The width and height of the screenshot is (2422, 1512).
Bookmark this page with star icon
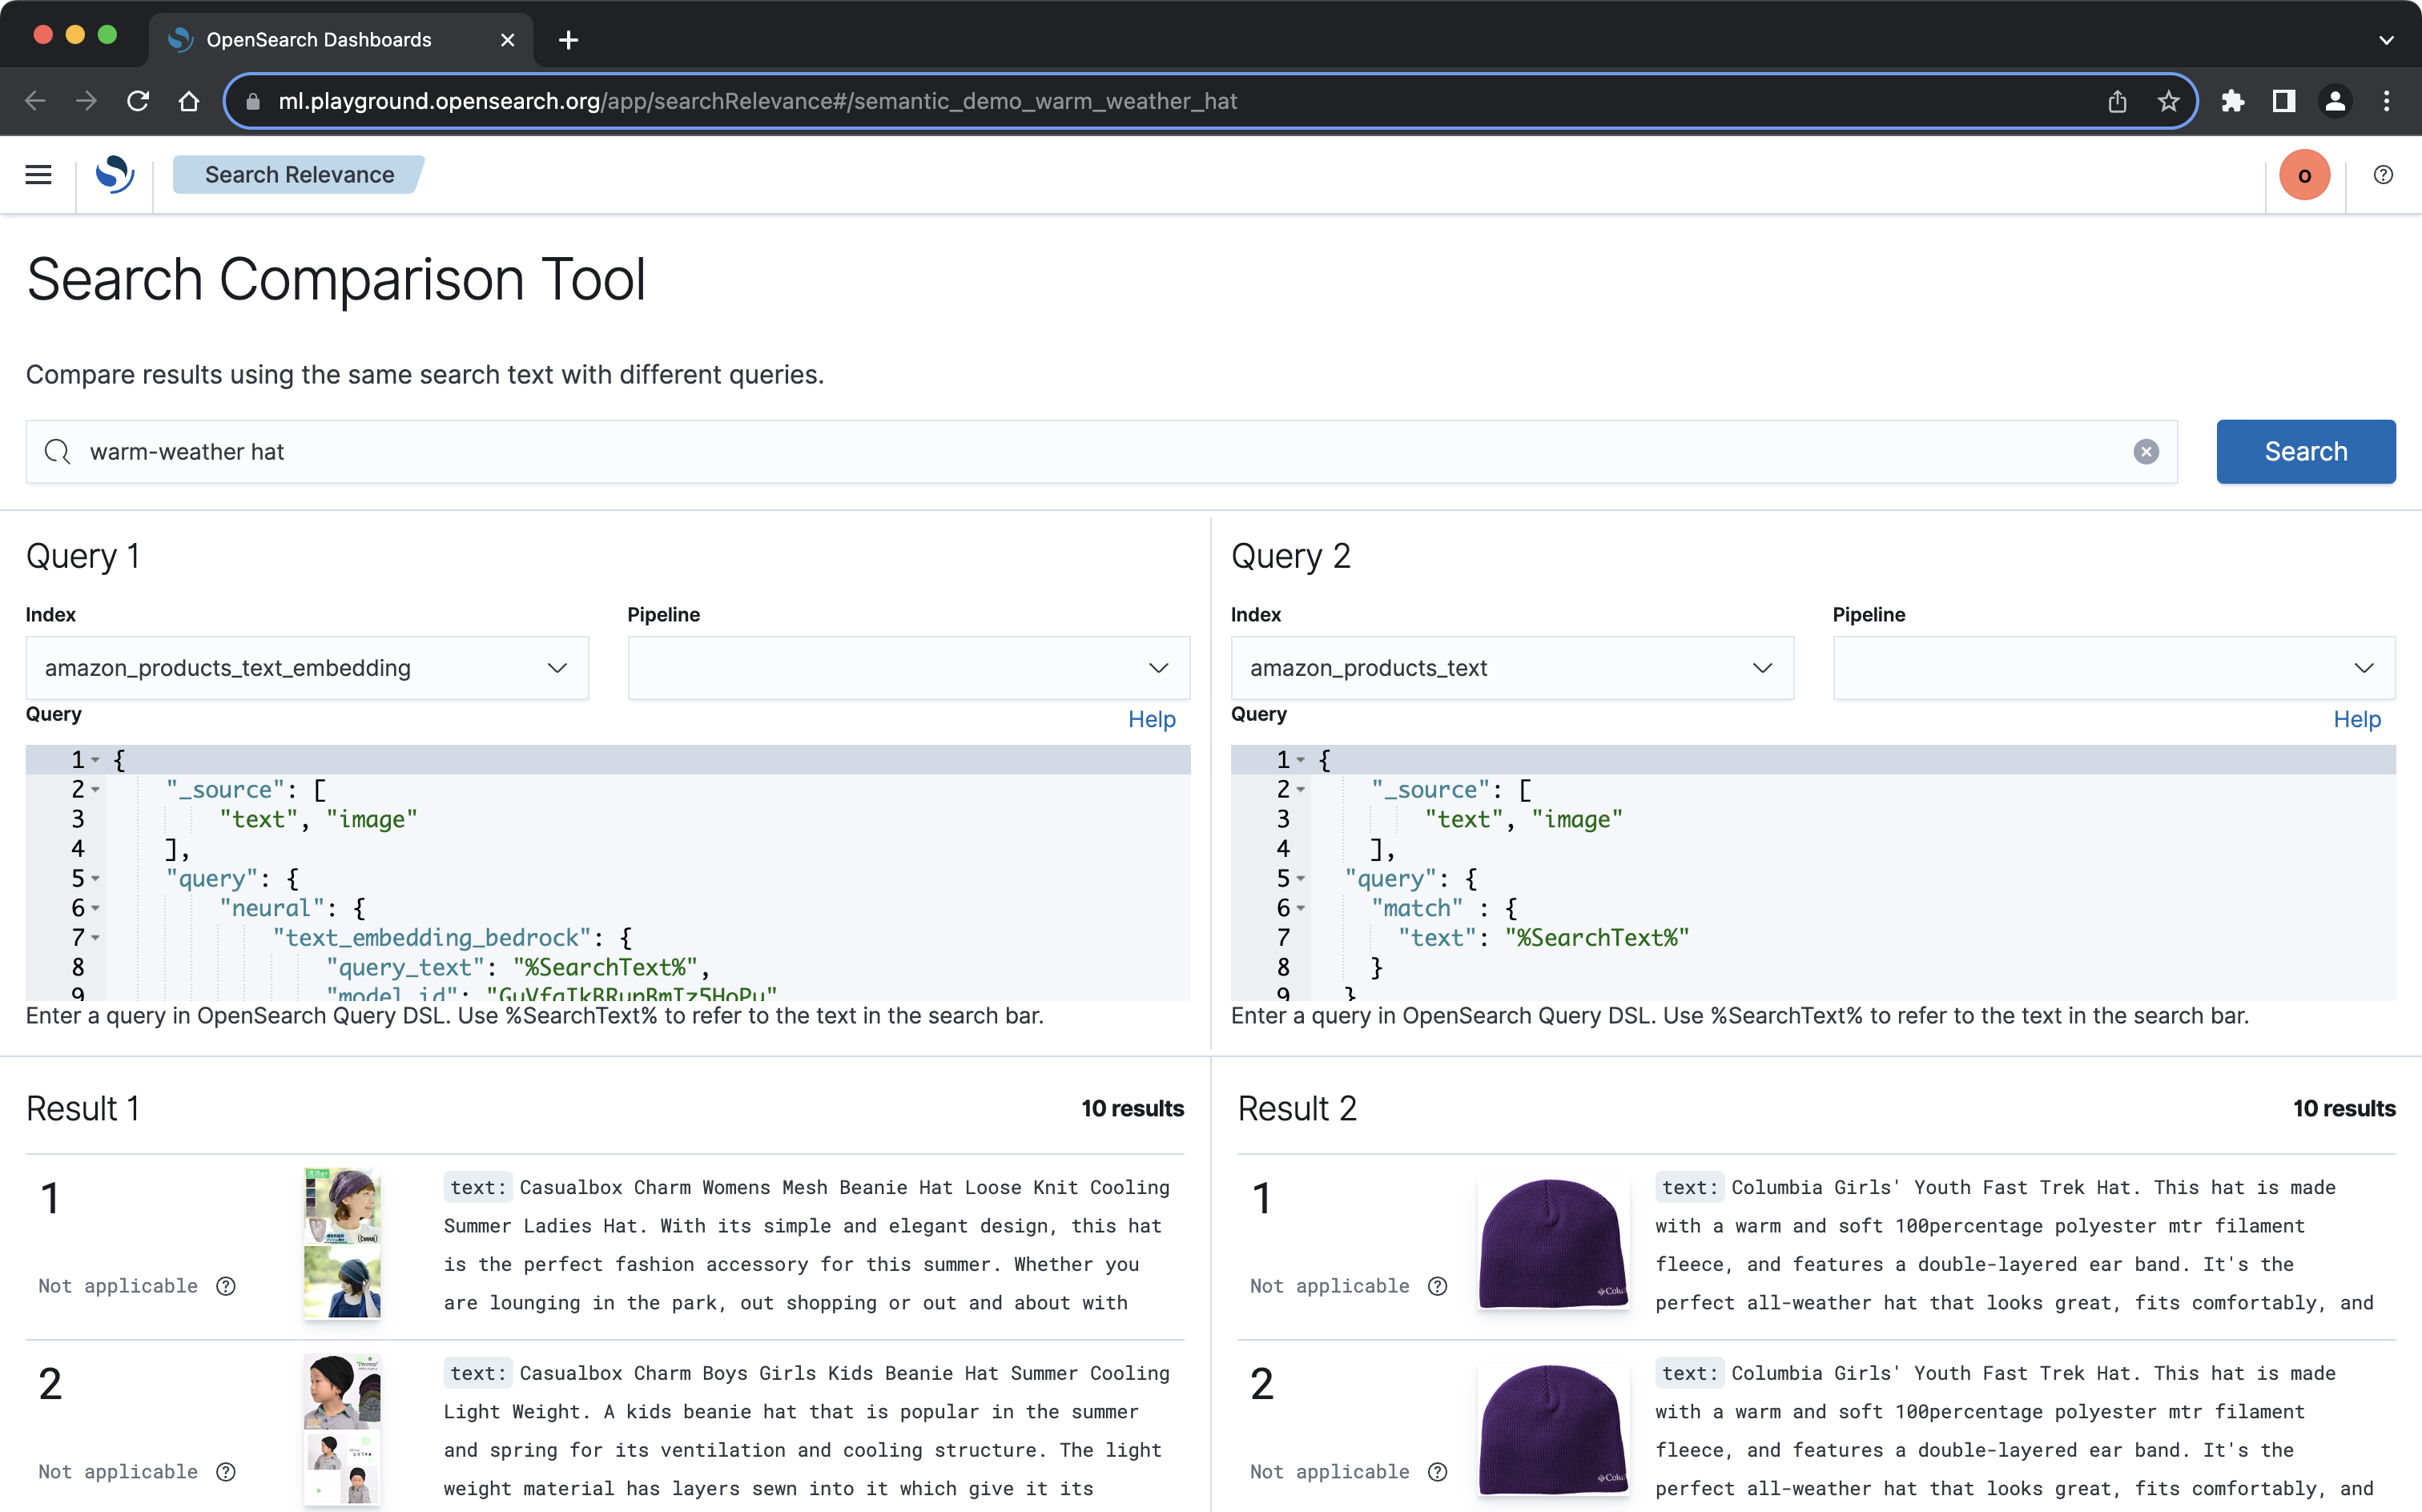[x=2168, y=101]
